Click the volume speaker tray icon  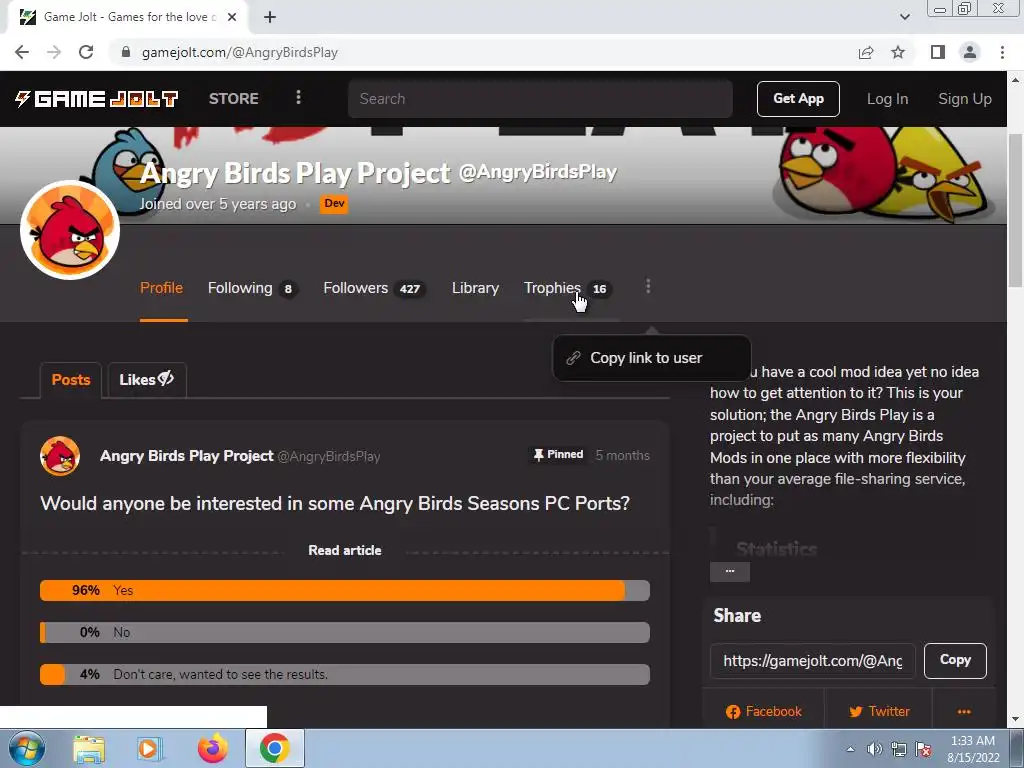click(x=874, y=749)
